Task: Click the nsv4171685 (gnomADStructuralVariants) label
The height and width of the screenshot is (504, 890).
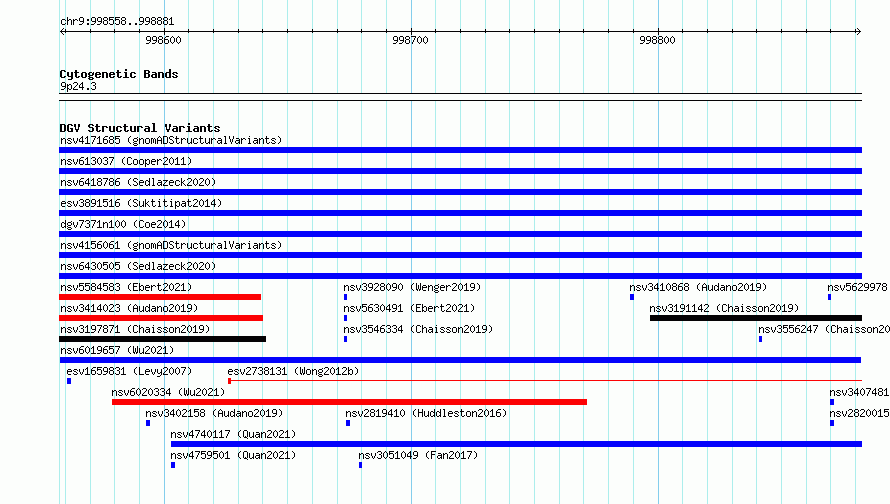Action: 171,140
